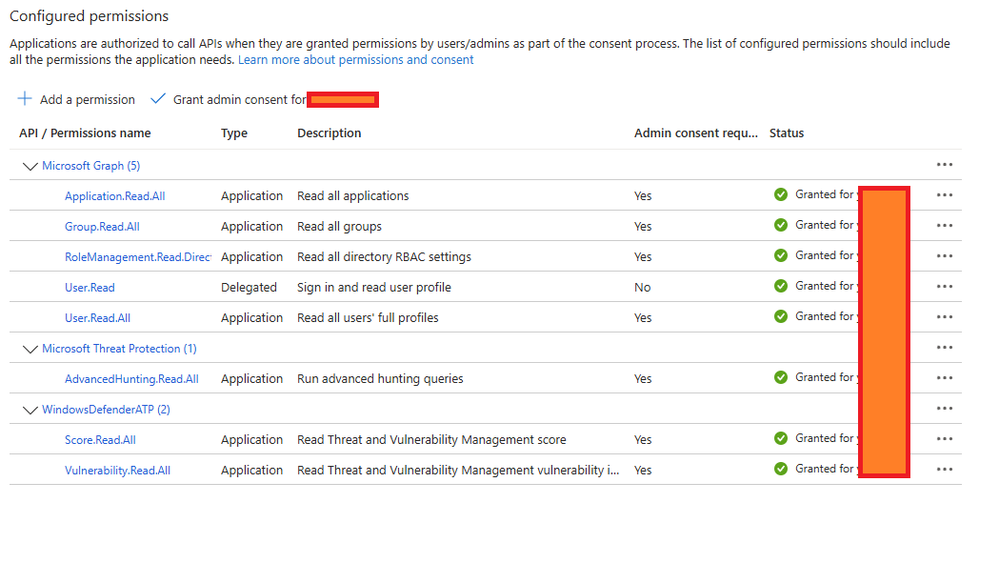Click 'Sign in and read user profile' description

point(374,287)
